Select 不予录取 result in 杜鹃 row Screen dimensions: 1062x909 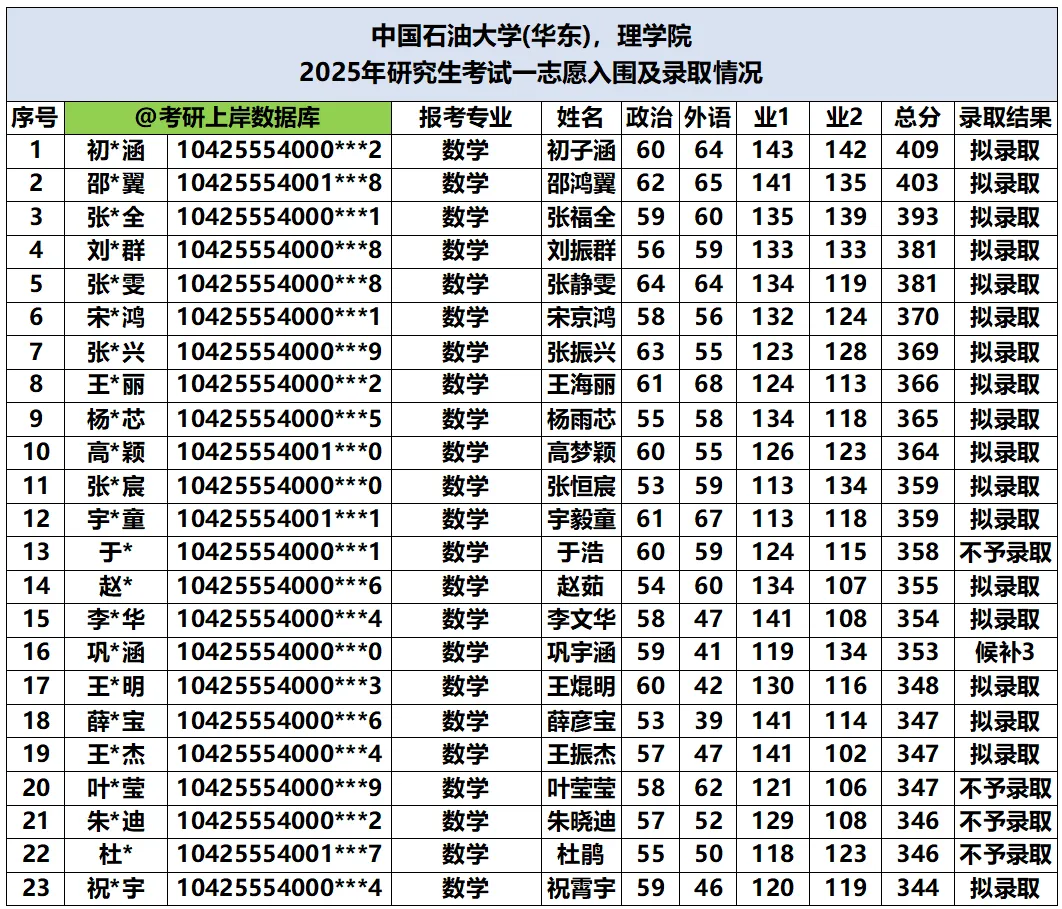(x=1004, y=855)
